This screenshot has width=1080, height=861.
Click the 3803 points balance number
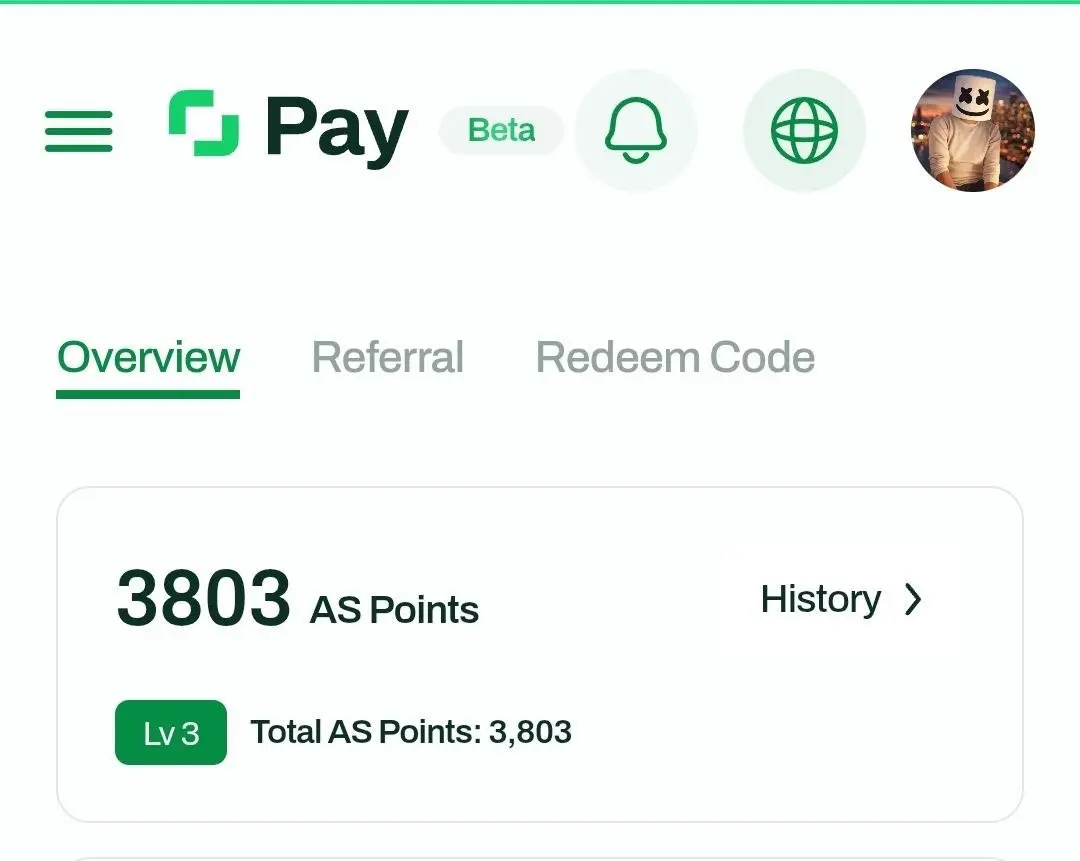click(204, 598)
